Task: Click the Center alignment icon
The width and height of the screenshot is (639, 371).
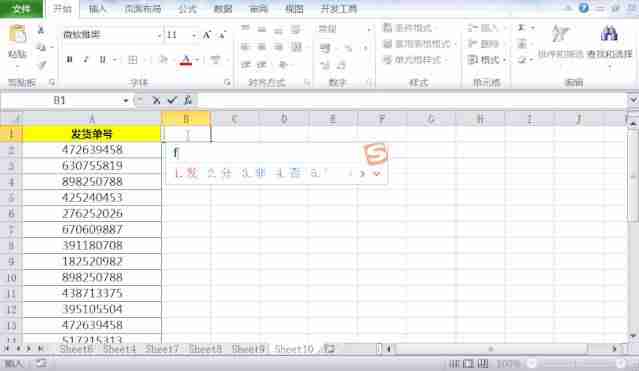Action: point(262,46)
